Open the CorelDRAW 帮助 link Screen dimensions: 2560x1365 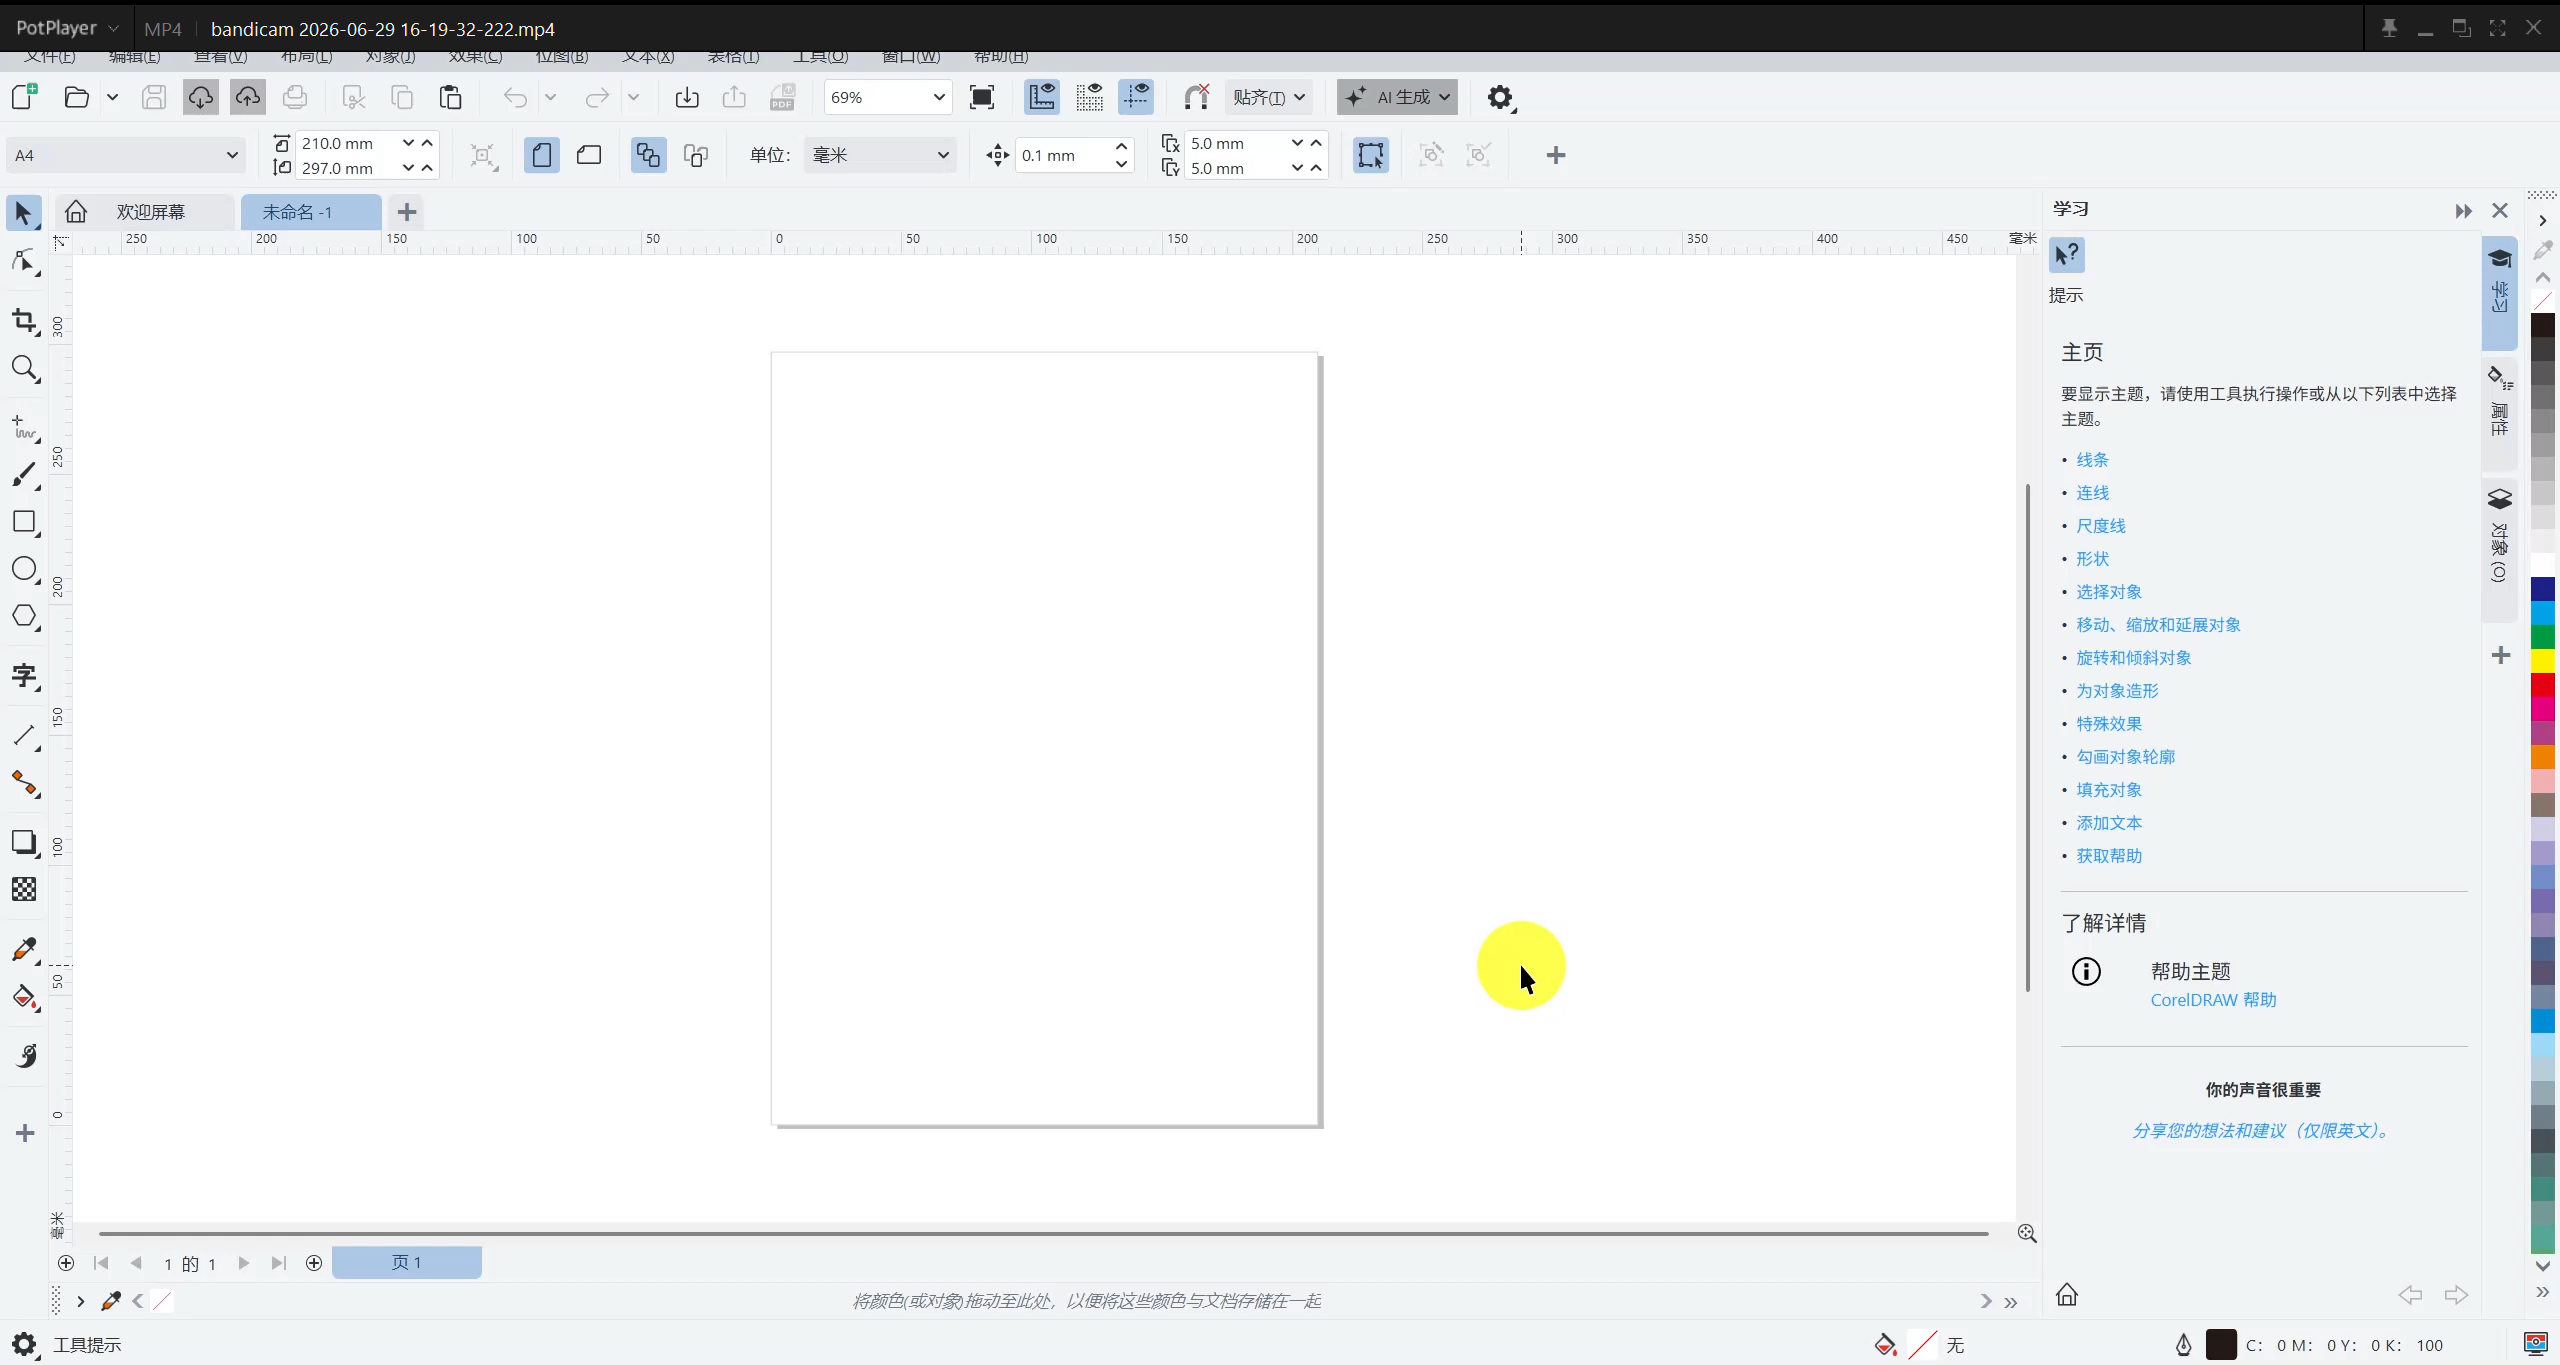pyautogui.click(x=2213, y=1000)
